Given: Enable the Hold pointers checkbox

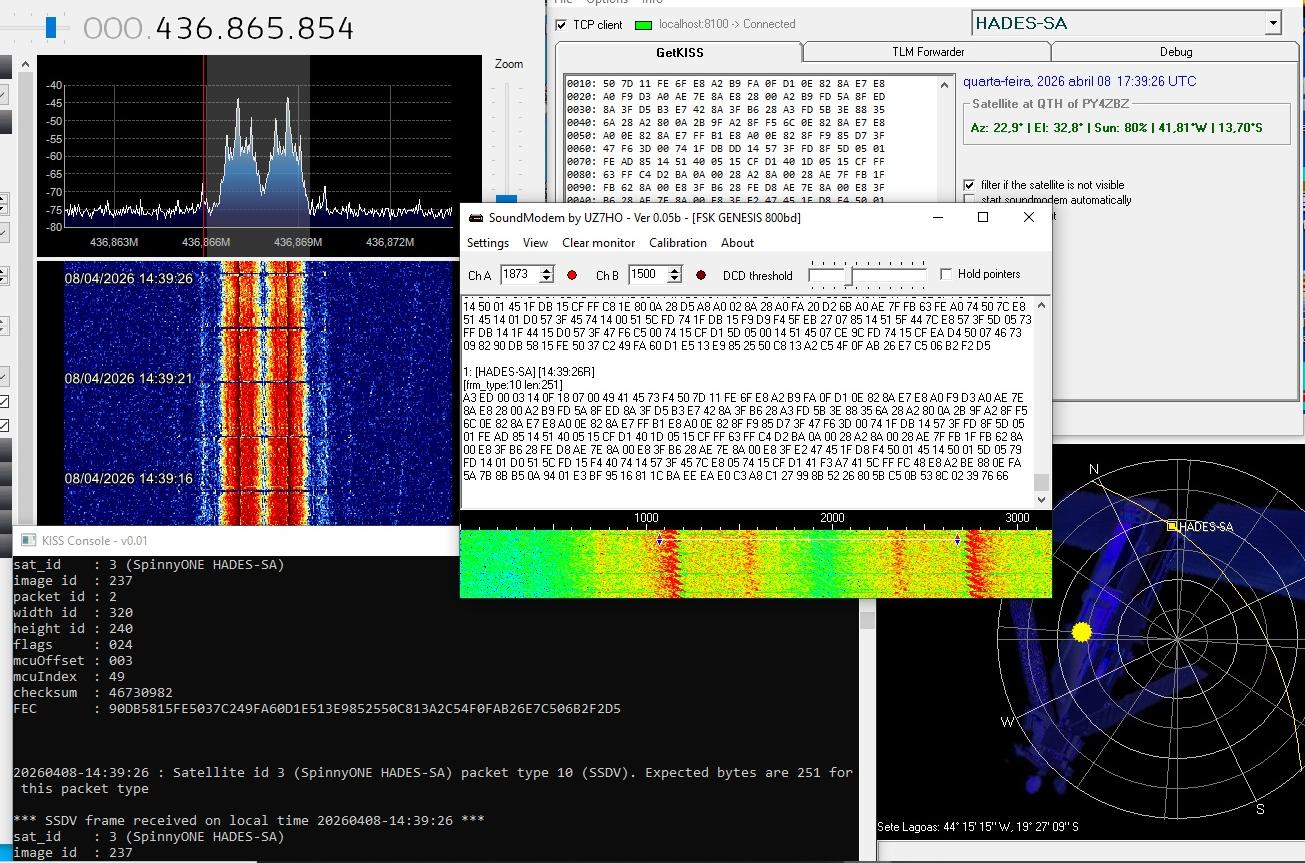Looking at the screenshot, I should coord(946,274).
